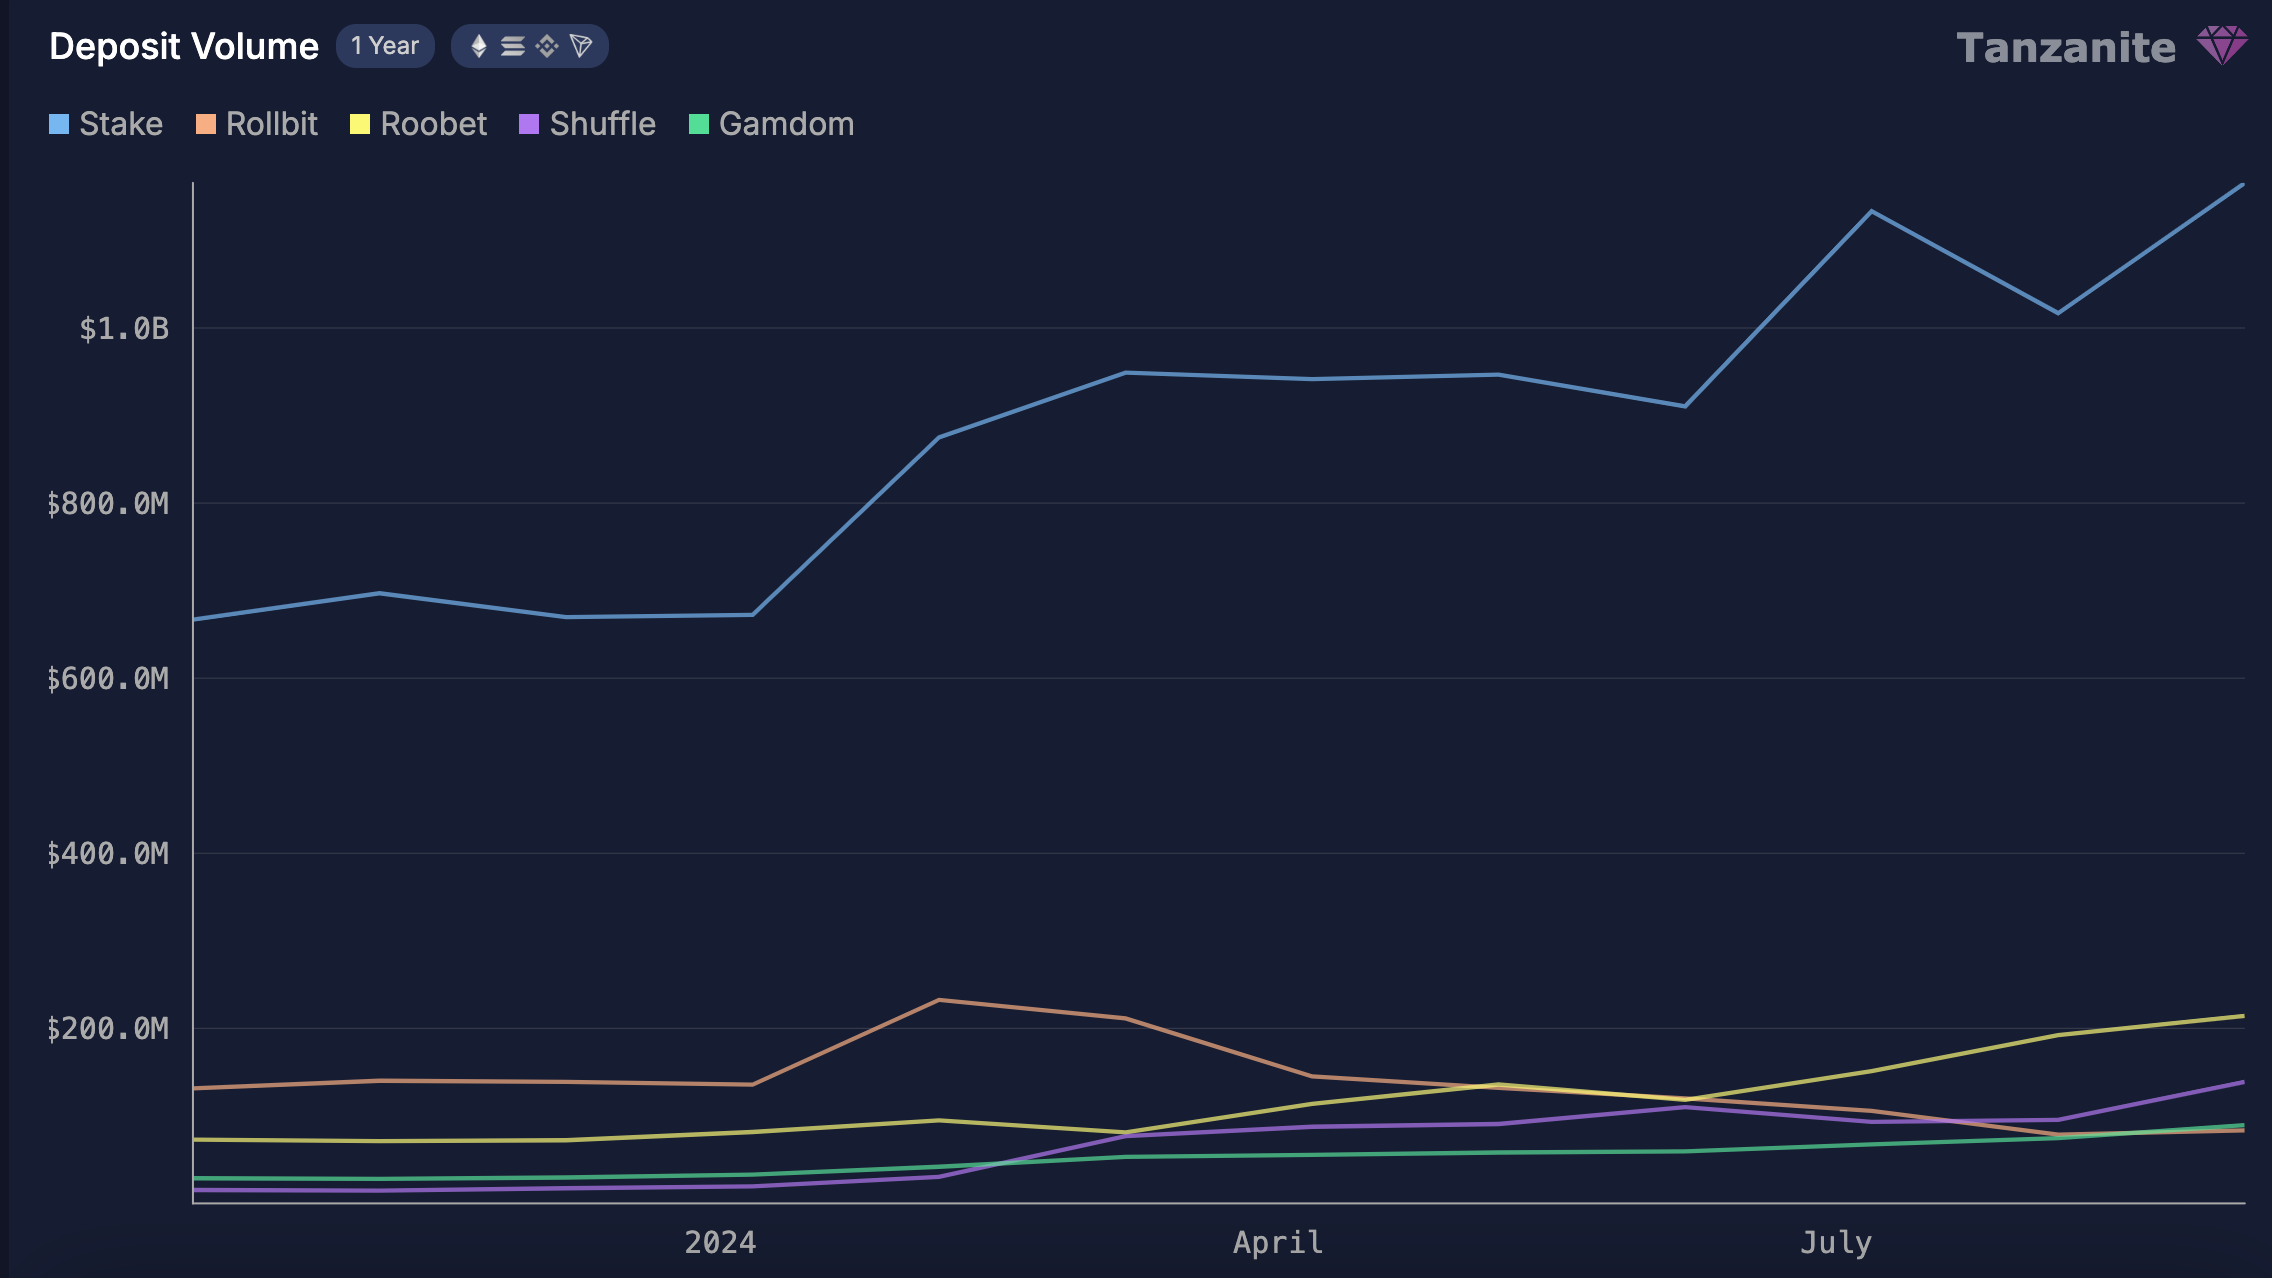Toggle the Roobet series in the legend
Screen dimensions: 2272x1278
pyautogui.click(x=418, y=124)
